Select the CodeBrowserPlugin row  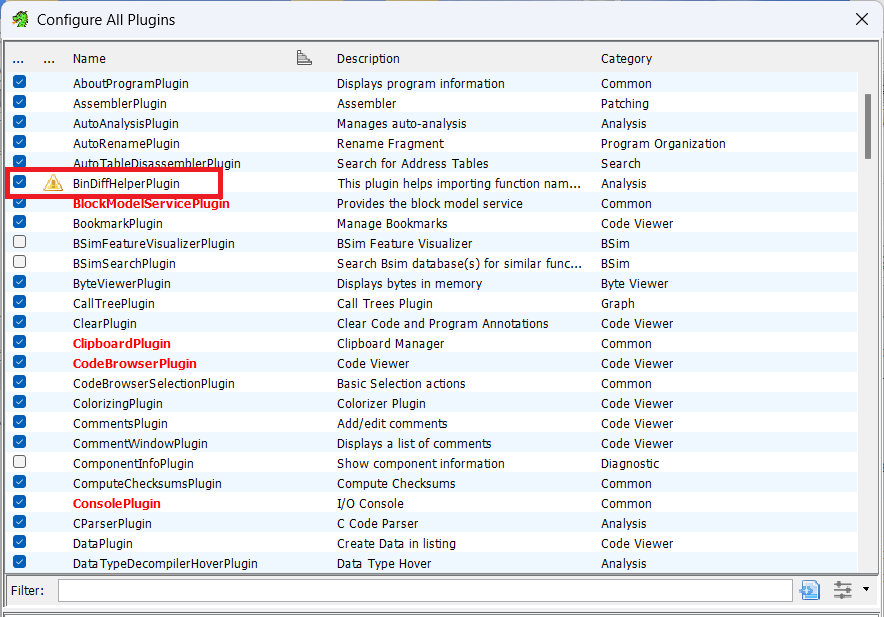(431, 364)
